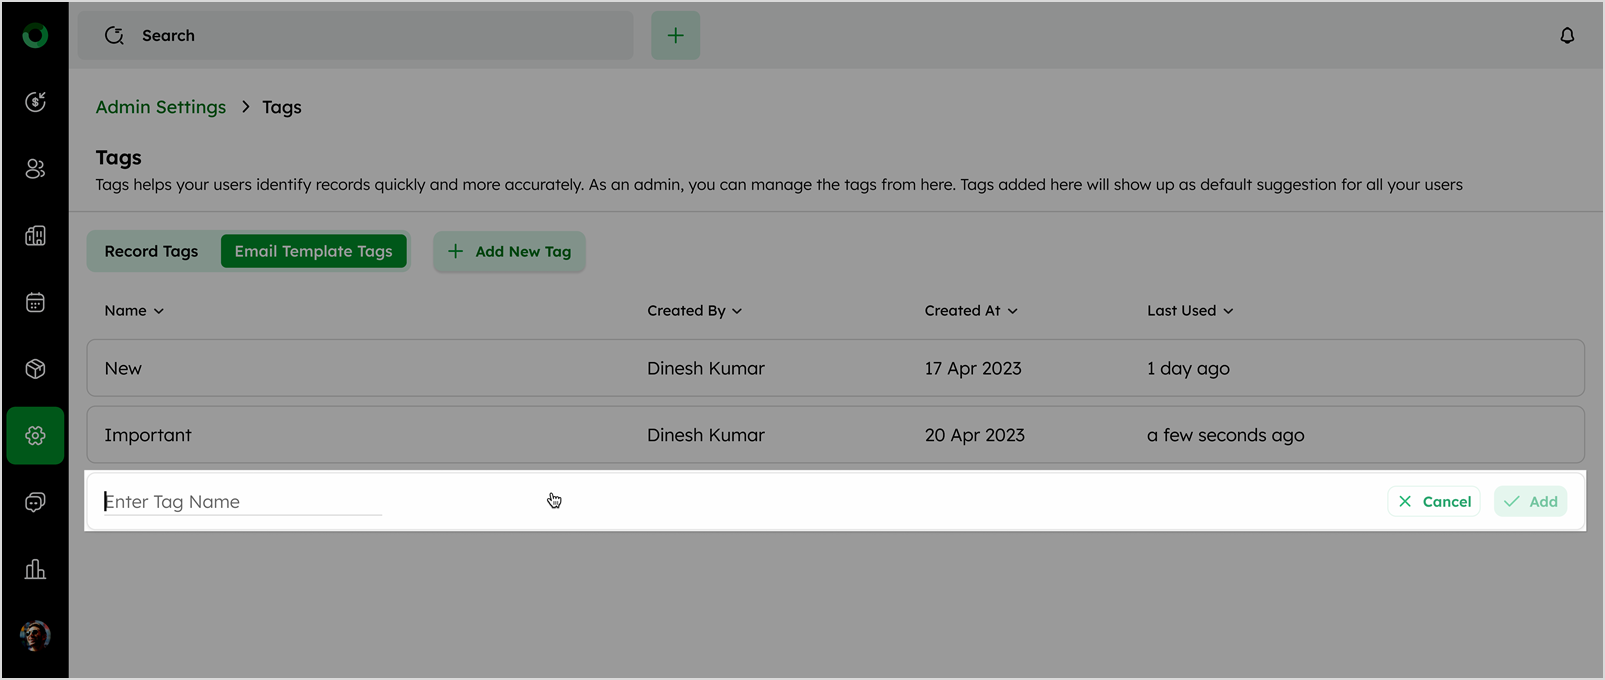Go to Admin Settings breadcrumb link
Viewport: 1605px width, 680px height.
point(161,107)
